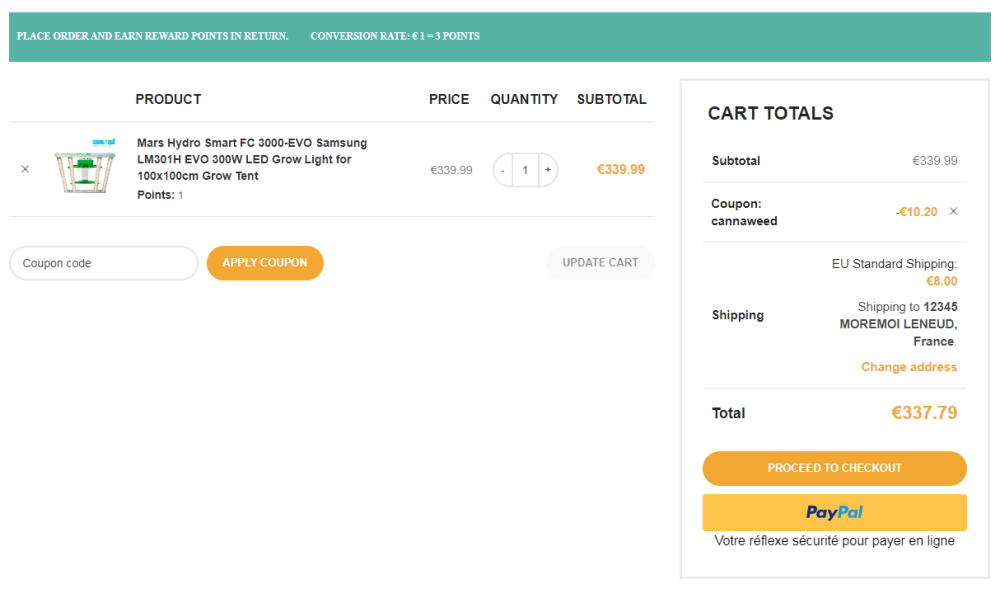1000x603 pixels.
Task: Click the Cart Totals heading
Action: click(770, 113)
